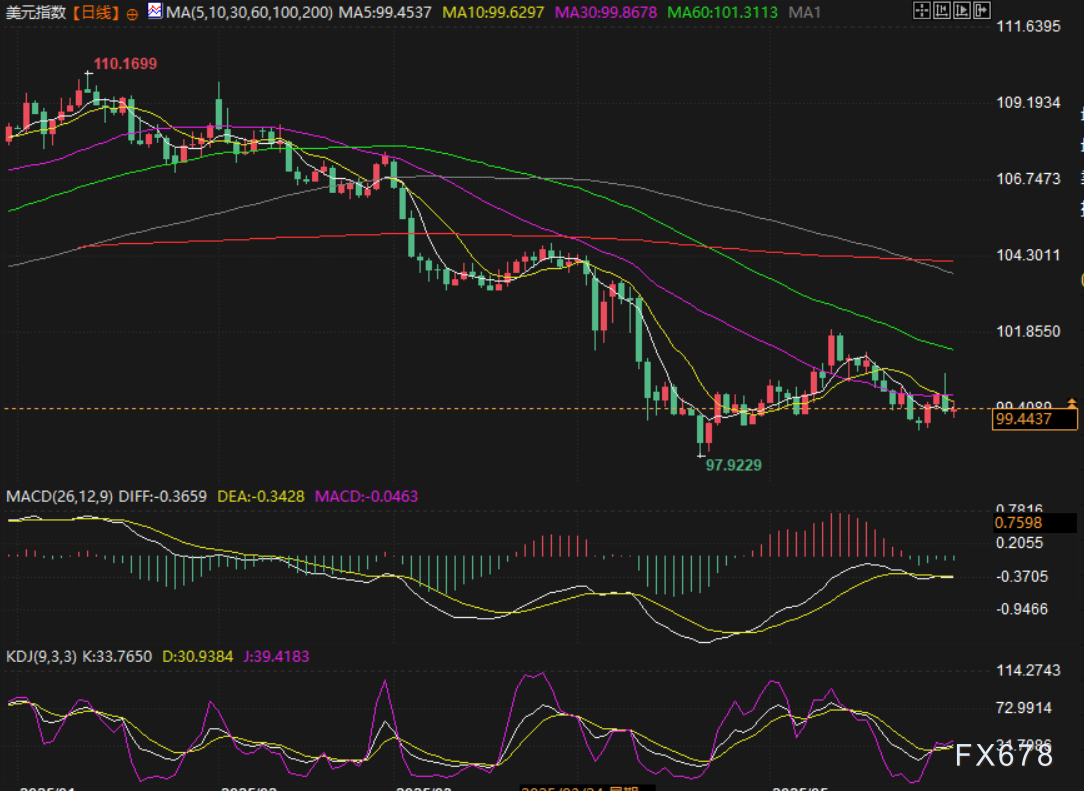Click the FX678 watermark logo
The width and height of the screenshot is (1084, 791).
tap(1002, 756)
